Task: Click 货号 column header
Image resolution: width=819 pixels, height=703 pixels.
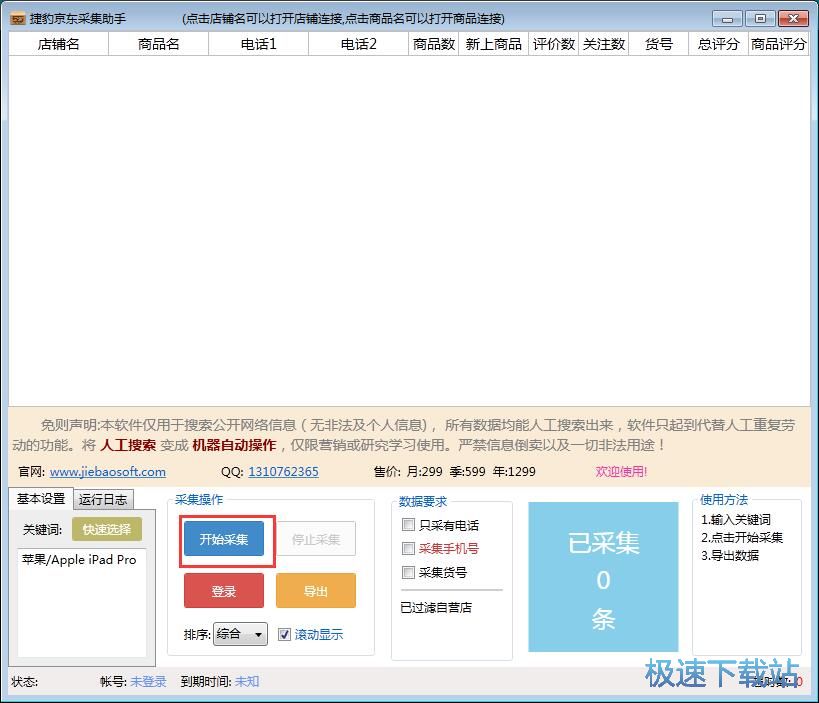Action: [659, 44]
